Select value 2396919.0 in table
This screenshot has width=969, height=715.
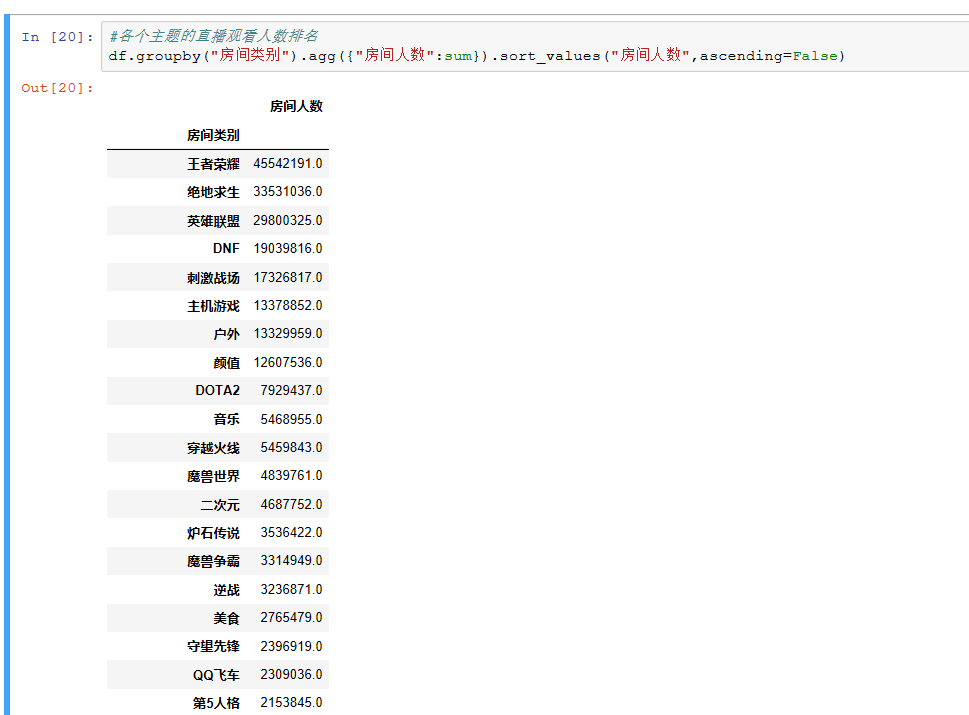tap(292, 646)
